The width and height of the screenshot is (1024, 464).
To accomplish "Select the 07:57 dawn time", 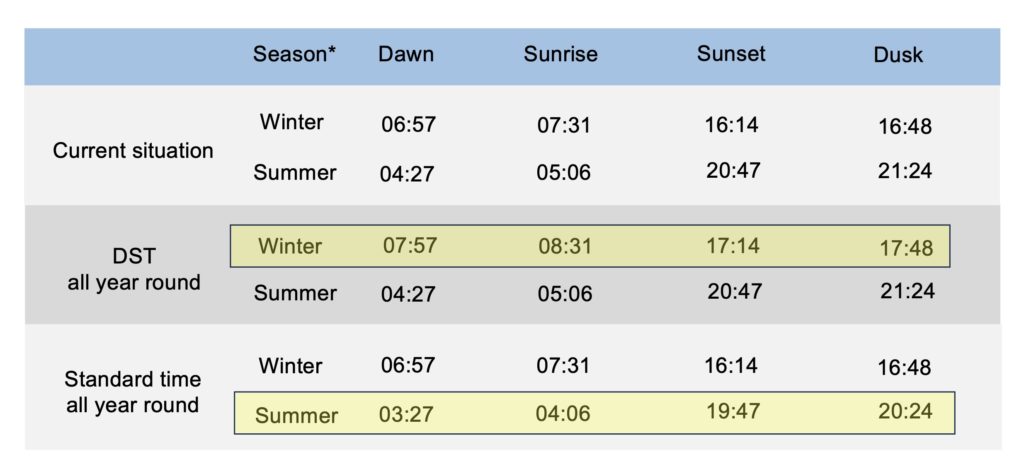I will 409,245.
